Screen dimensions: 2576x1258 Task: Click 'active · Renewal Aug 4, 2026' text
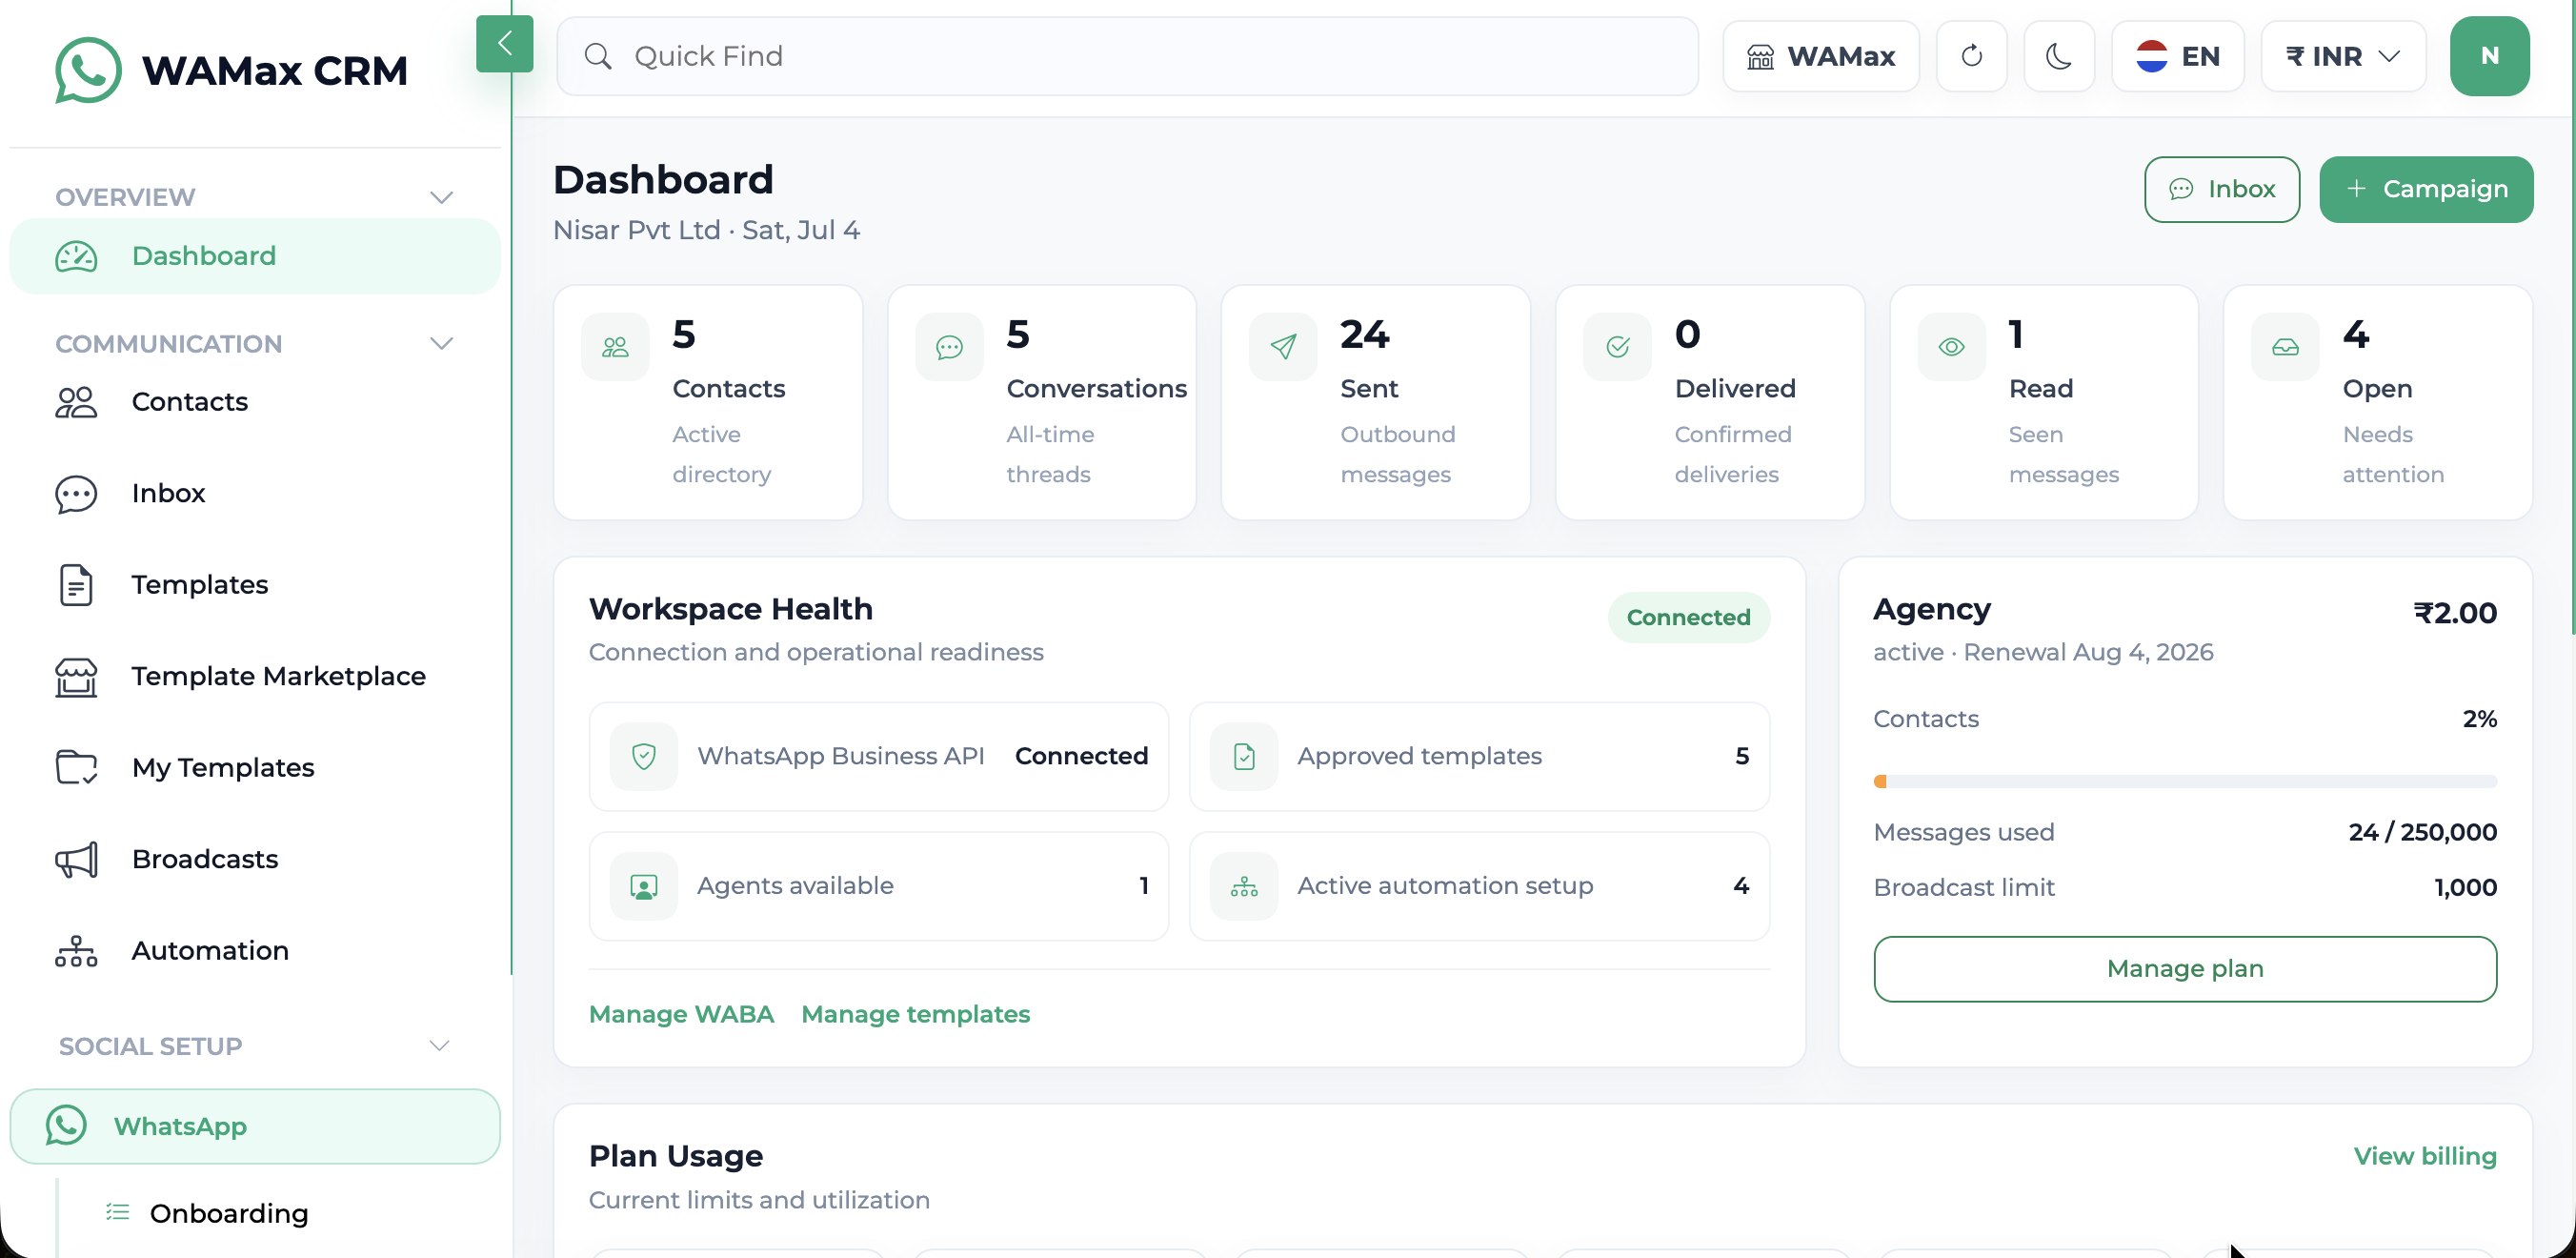point(2043,652)
